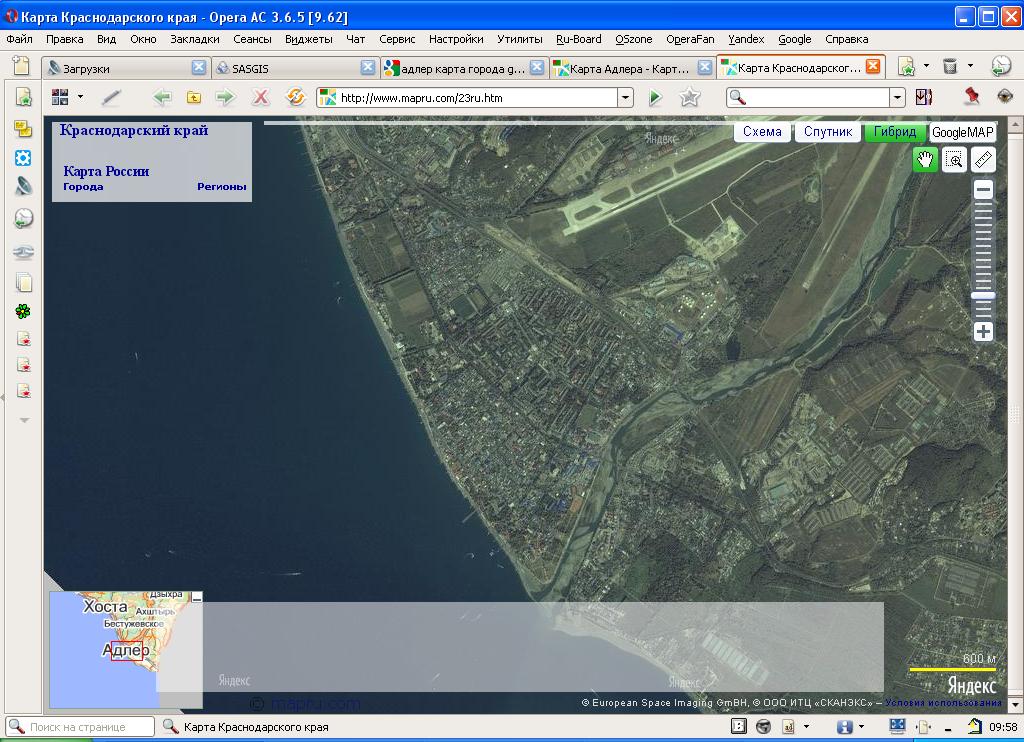Image resolution: width=1024 pixels, height=742 pixels.
Task: Reload the page with the refresh icon
Action: coord(295,97)
